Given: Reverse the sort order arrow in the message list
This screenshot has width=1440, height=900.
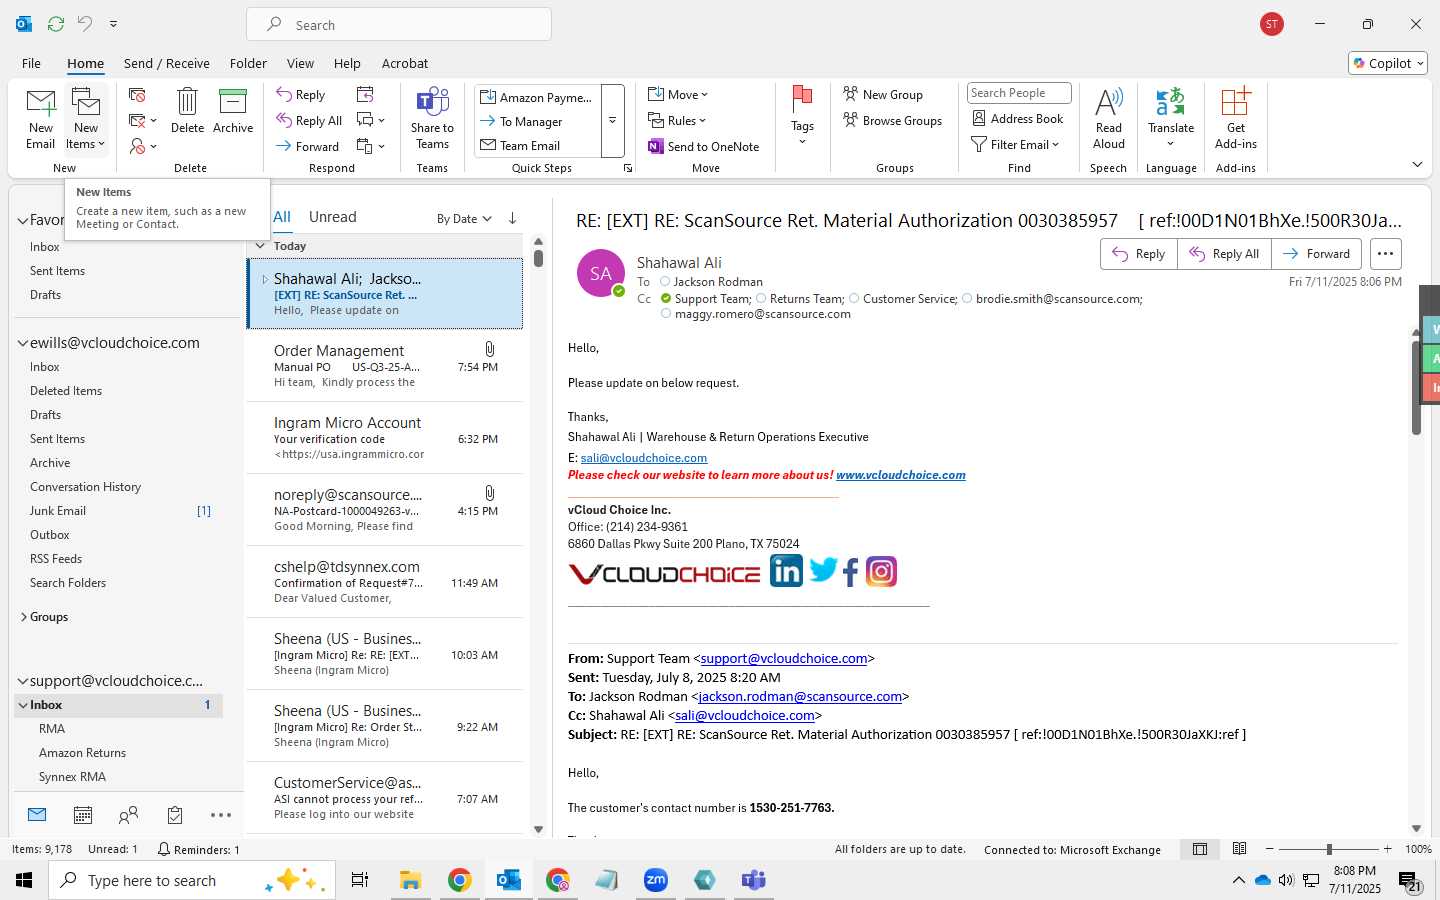Looking at the screenshot, I should pyautogui.click(x=512, y=218).
